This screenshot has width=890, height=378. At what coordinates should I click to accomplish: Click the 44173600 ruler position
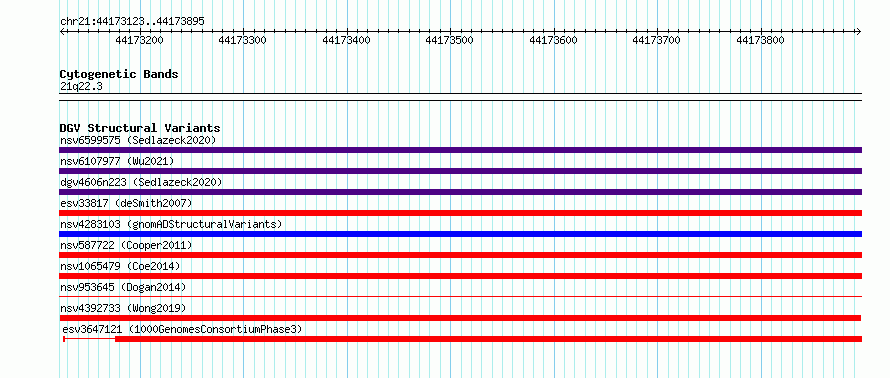coord(553,40)
